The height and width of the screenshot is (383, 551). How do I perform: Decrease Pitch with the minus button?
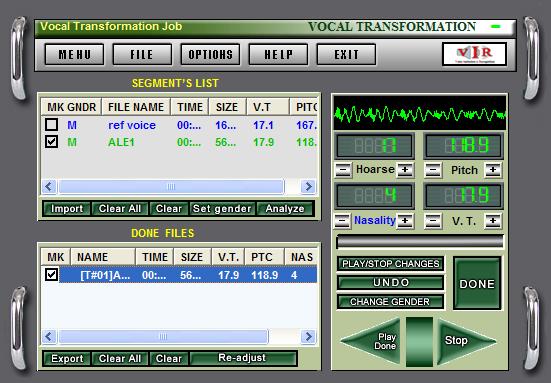tap(433, 170)
